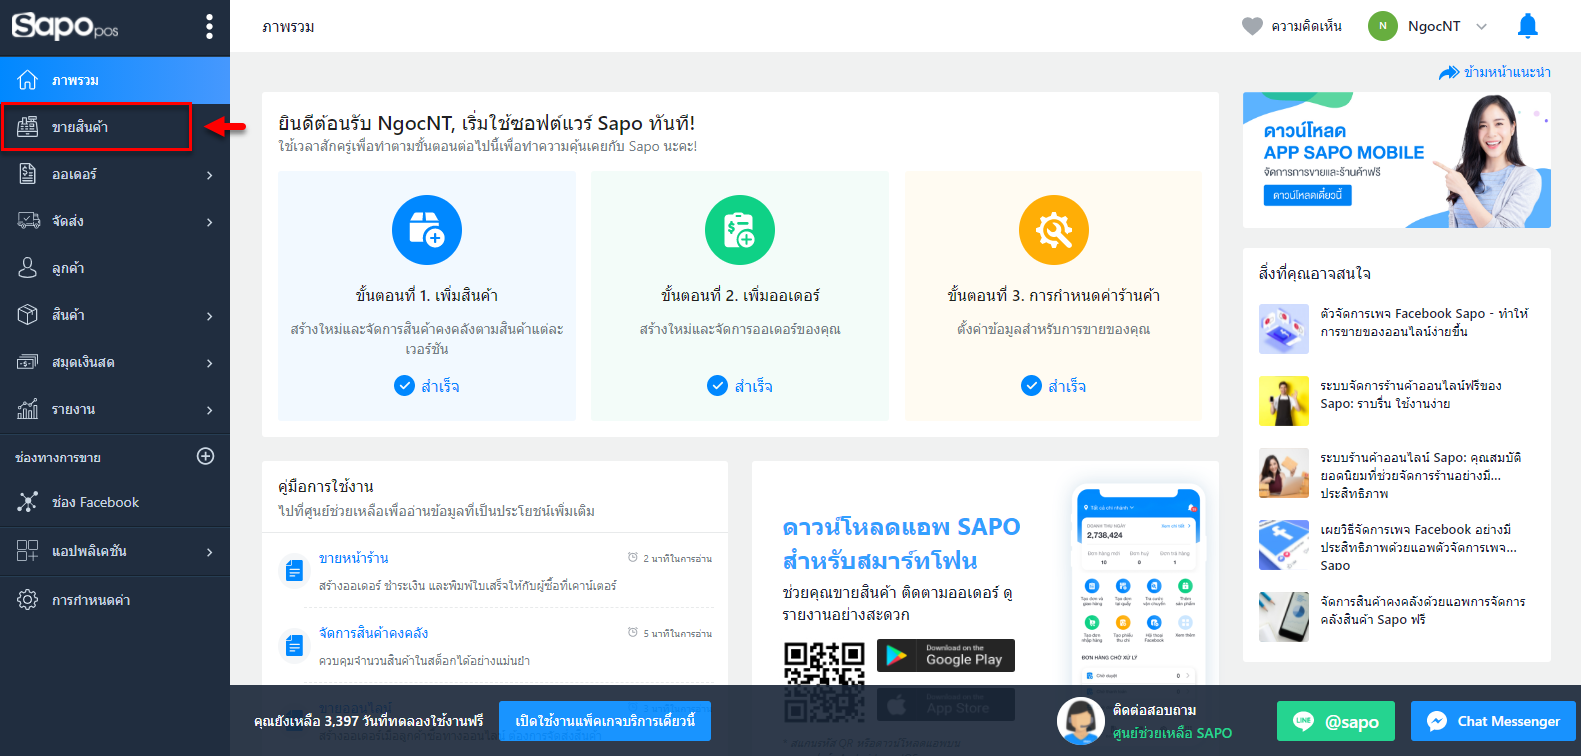
Task: Click the truck icon for จัดส่ง
Action: click(x=28, y=221)
